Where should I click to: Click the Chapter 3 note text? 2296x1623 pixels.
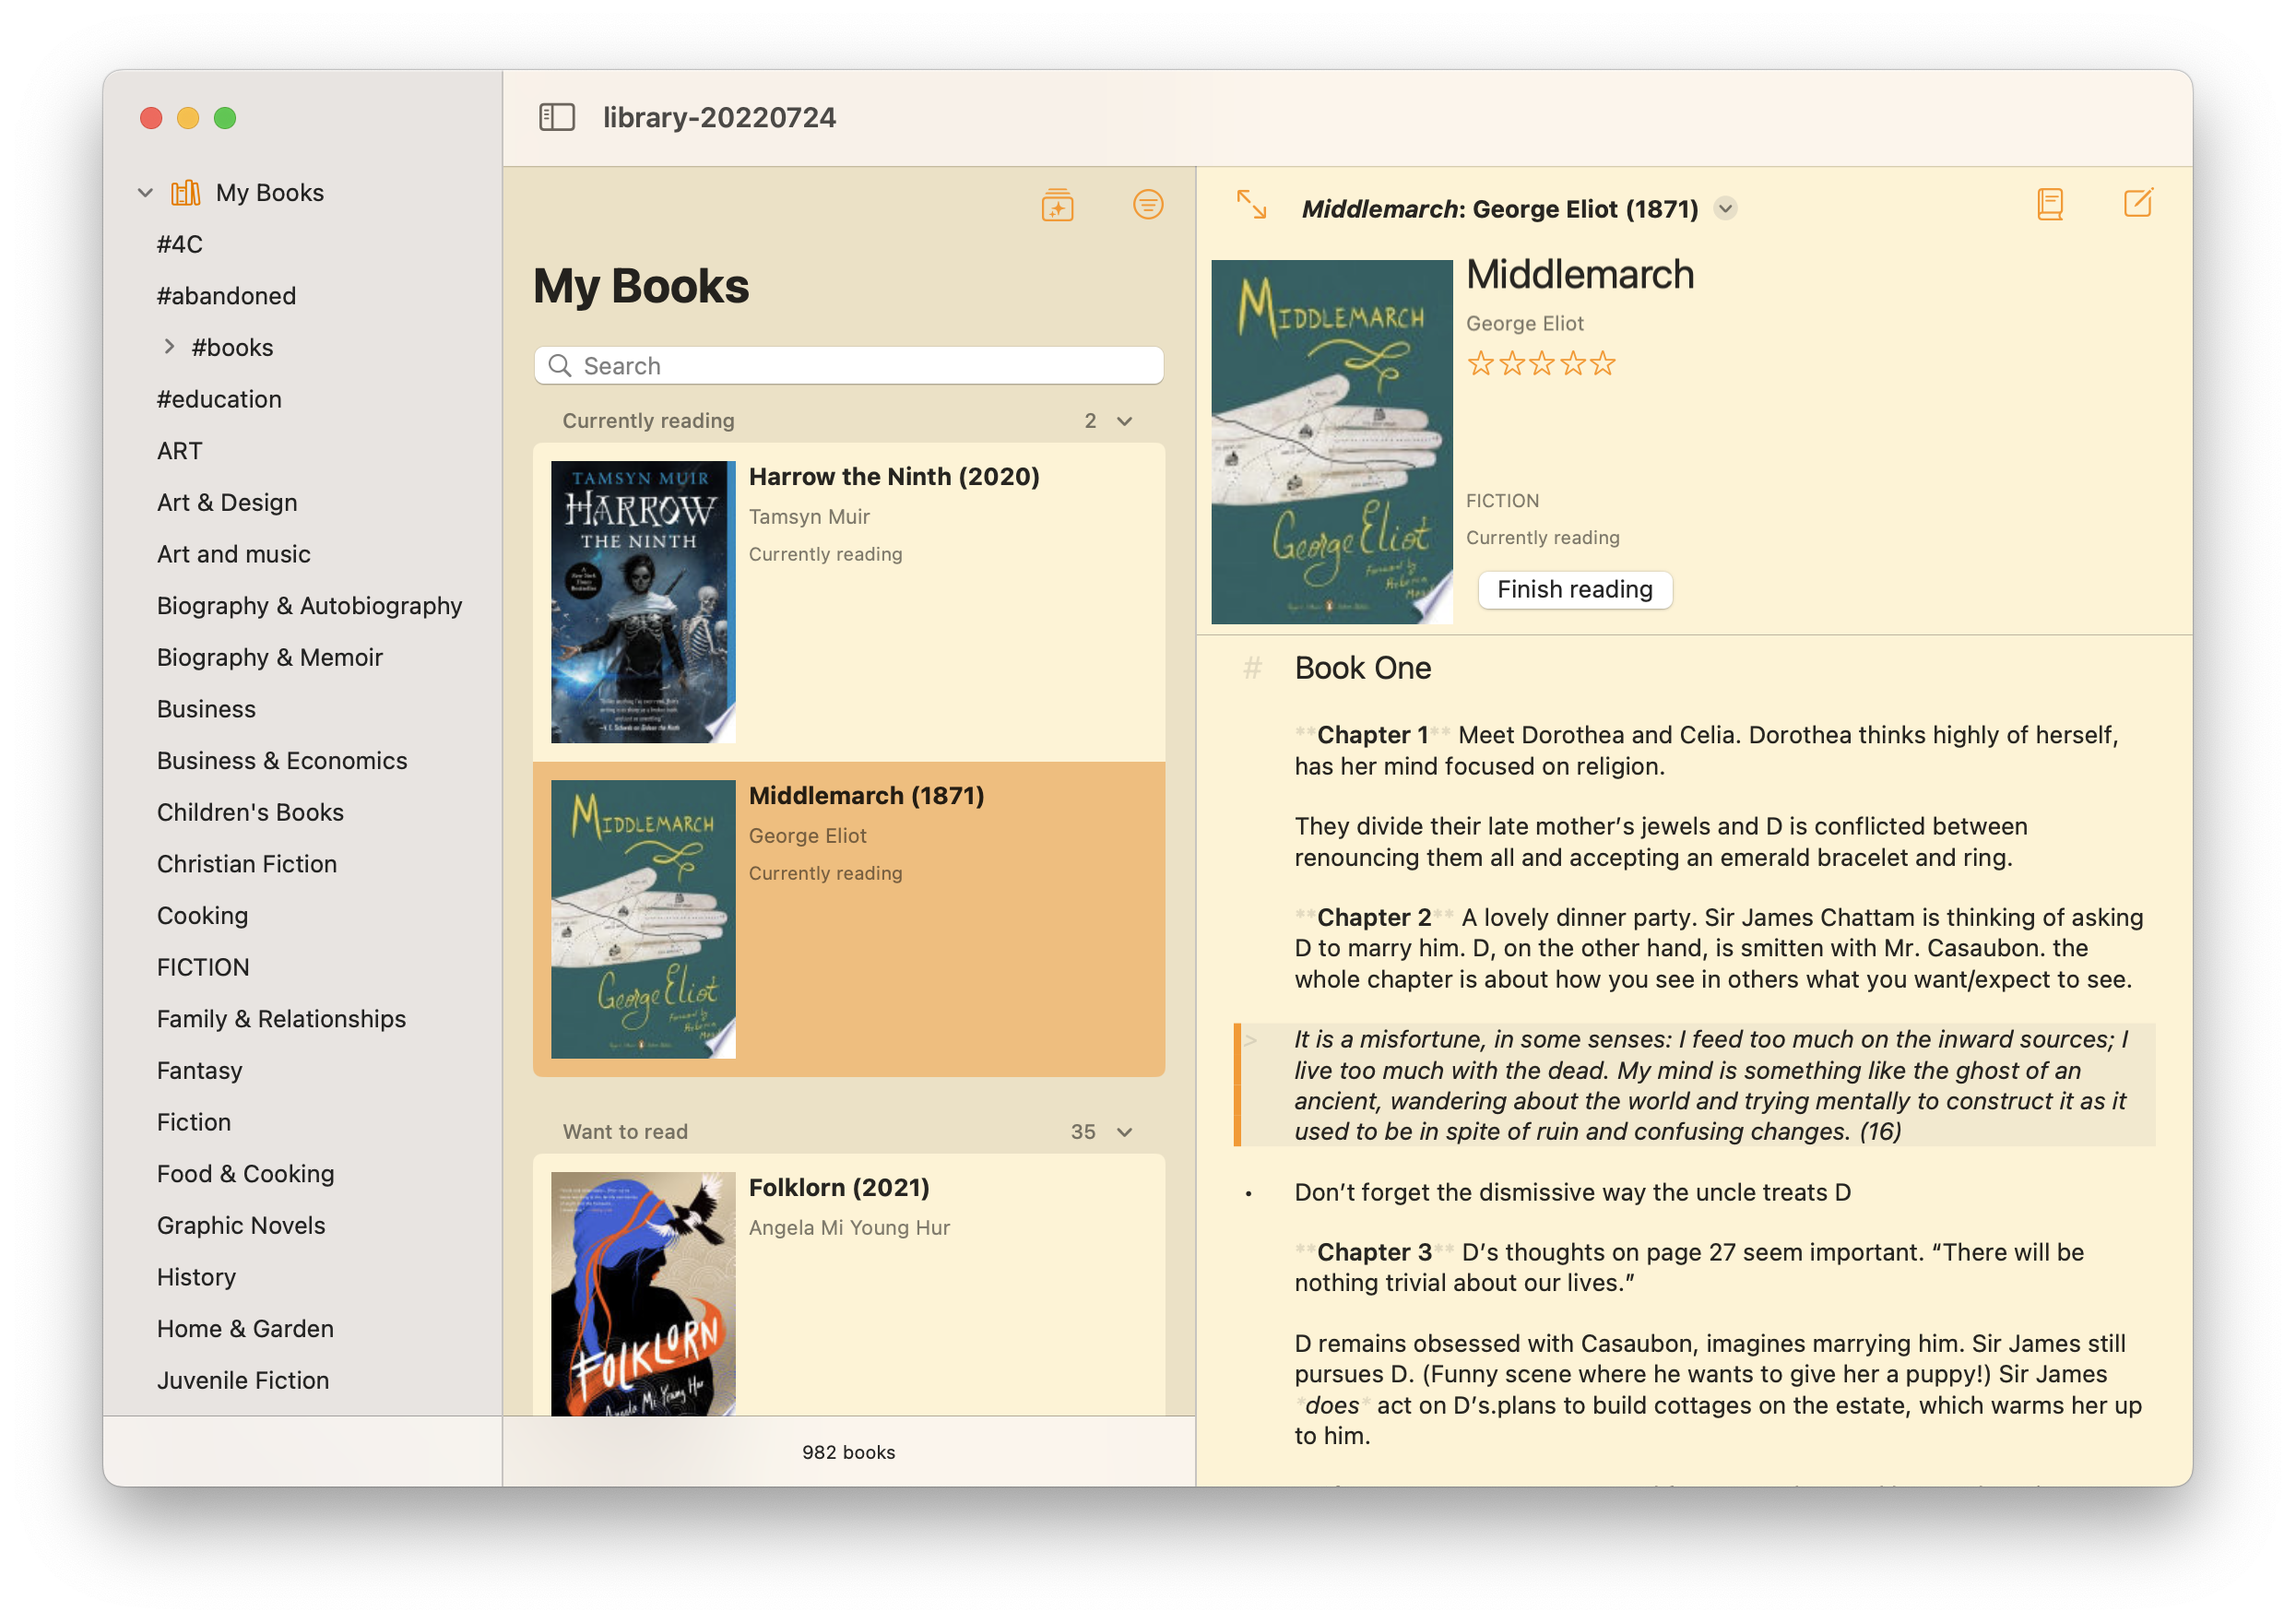point(1688,1267)
